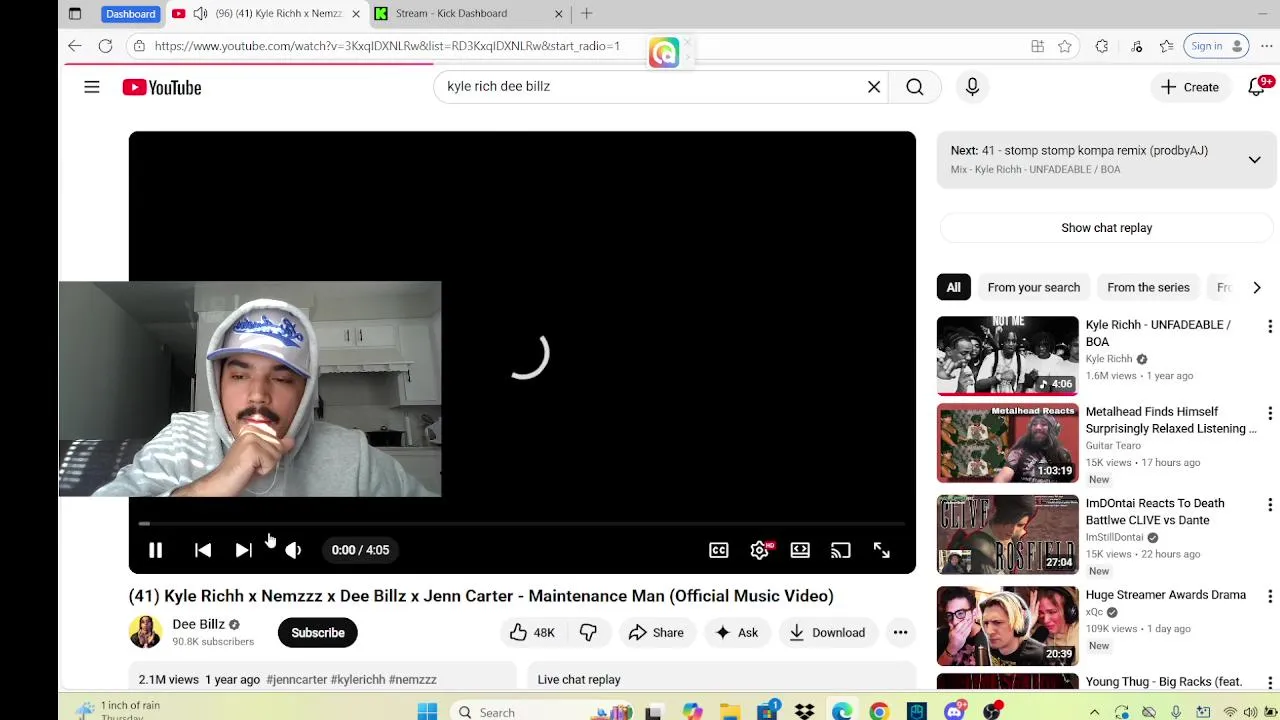1280x720 pixels.
Task: Select the From your search chip
Action: [1033, 288]
